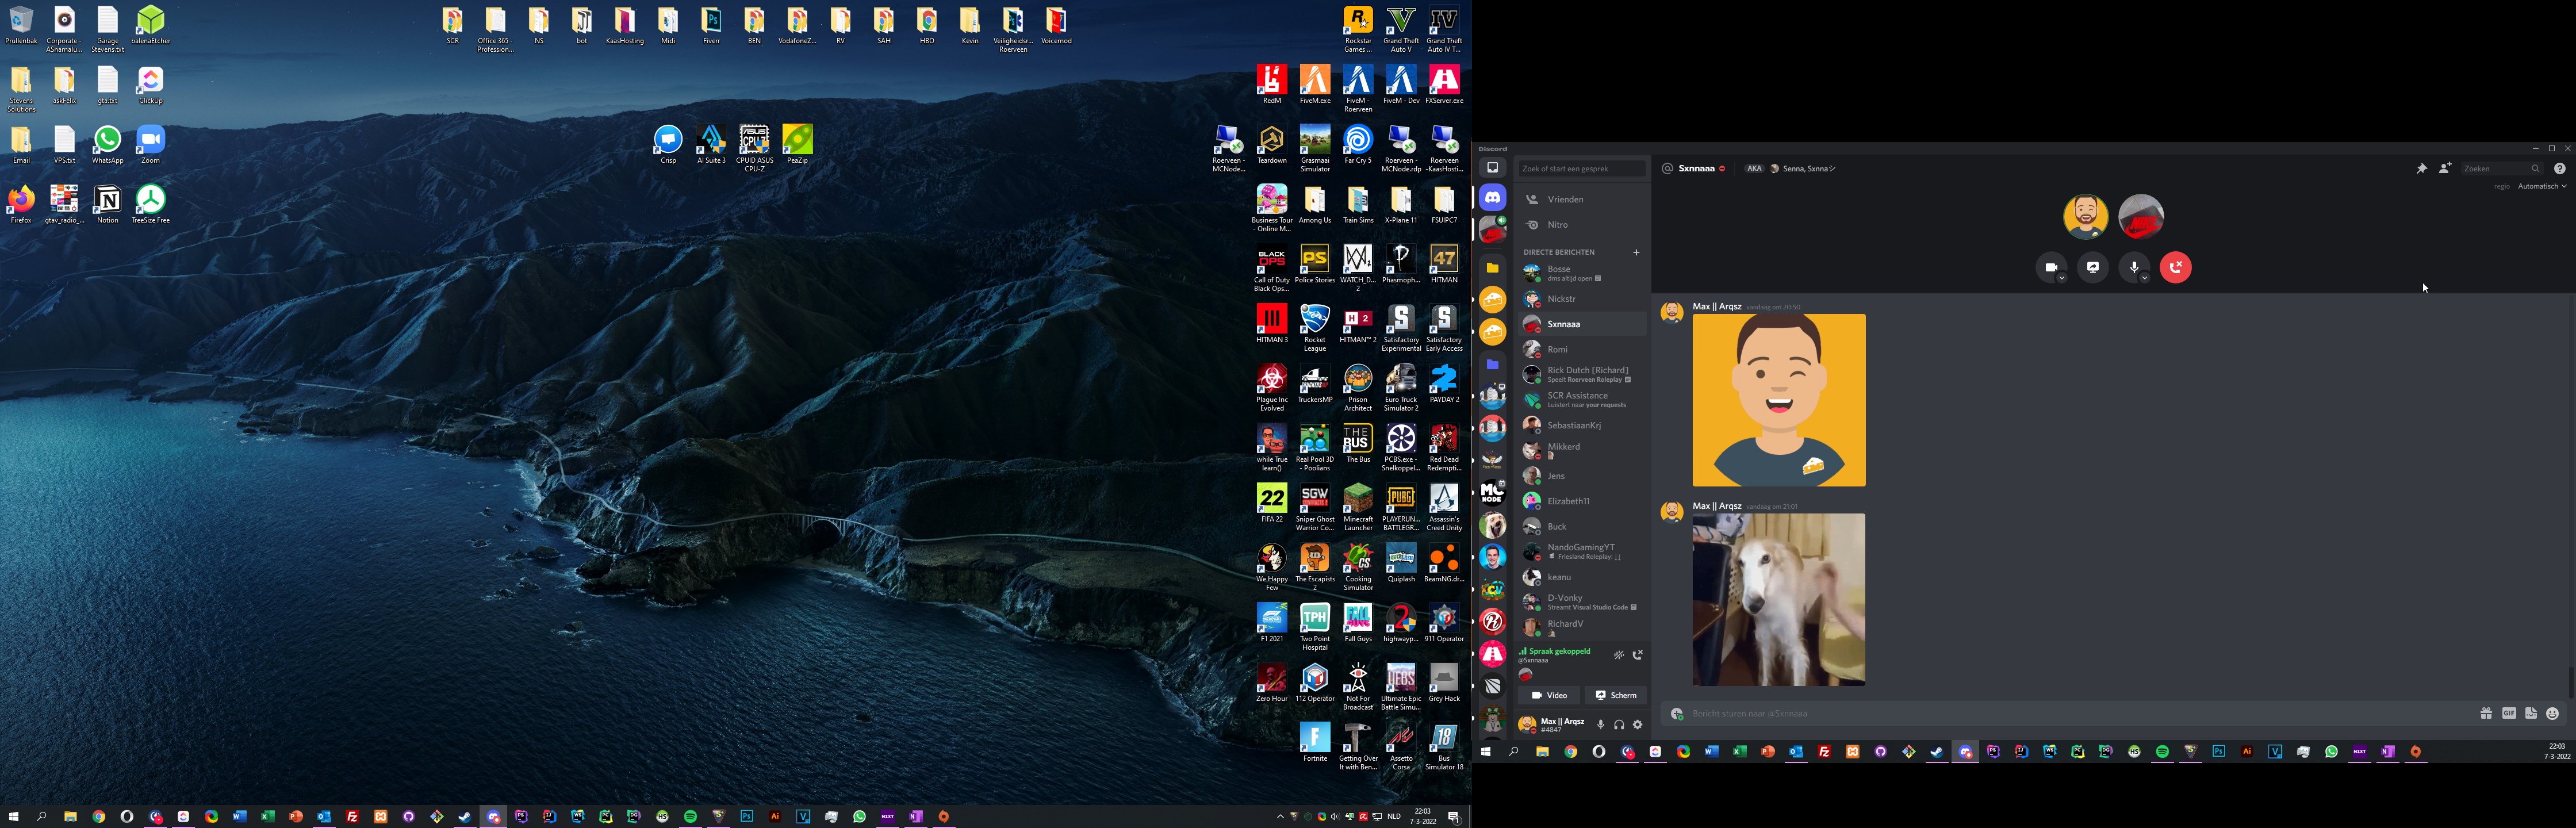This screenshot has height=828, width=2576.
Task: Toggle noise suppression next to Spraak gekoppeld
Action: tap(1618, 656)
